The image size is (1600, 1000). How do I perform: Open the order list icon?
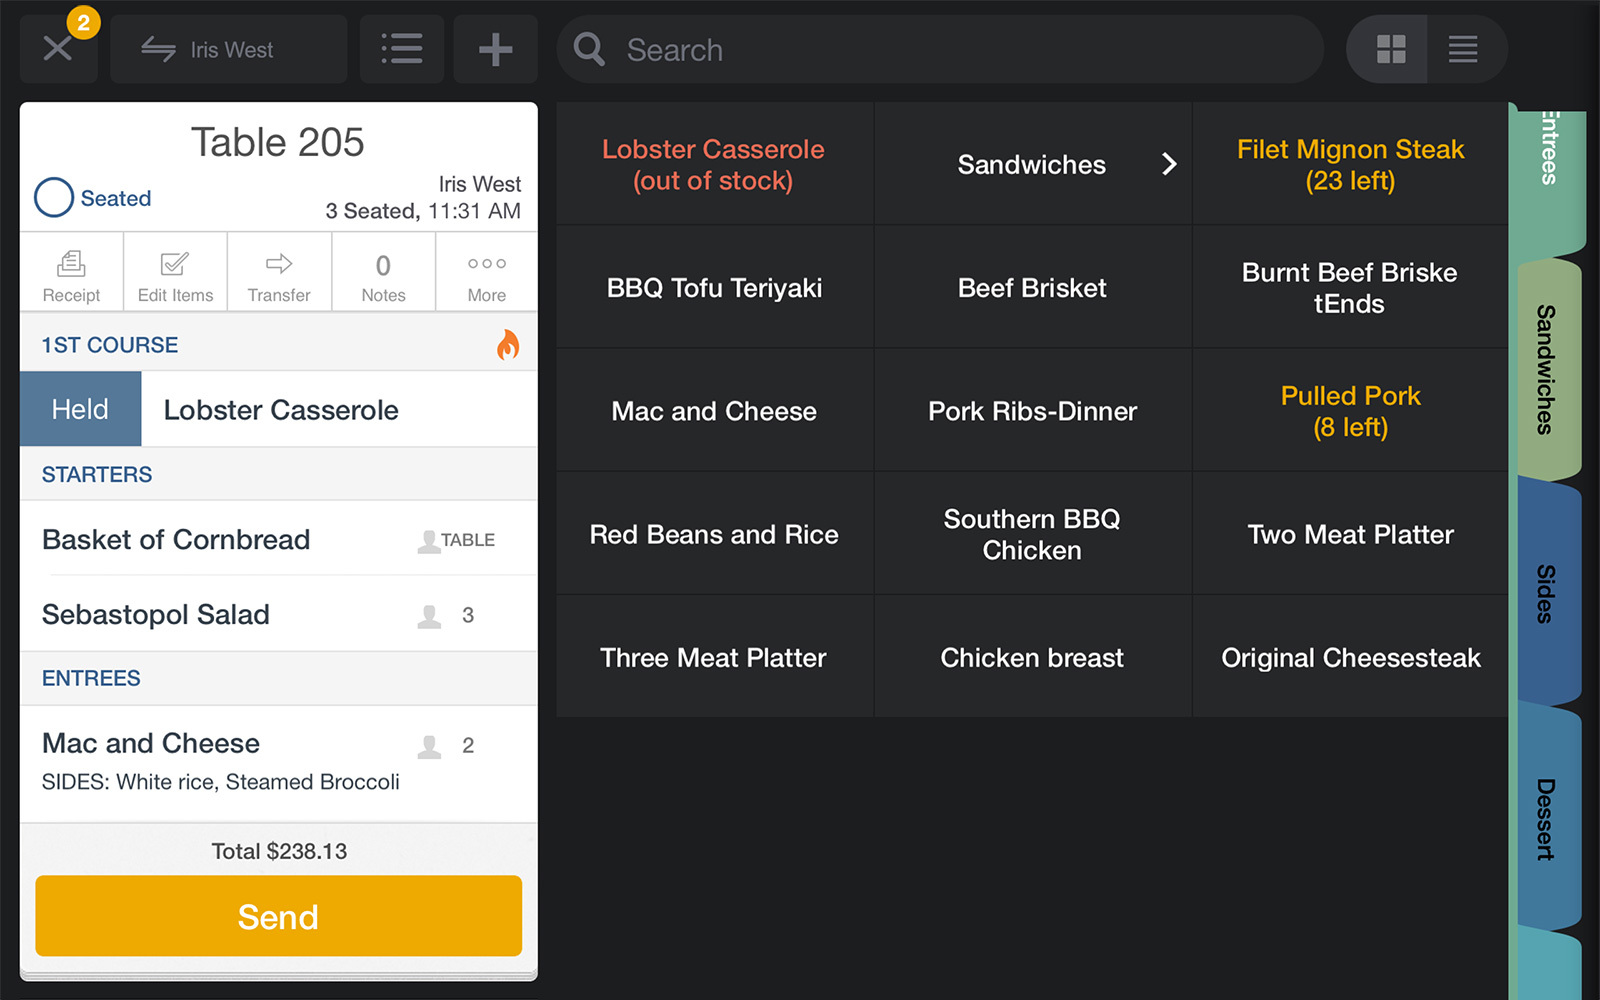(x=401, y=49)
